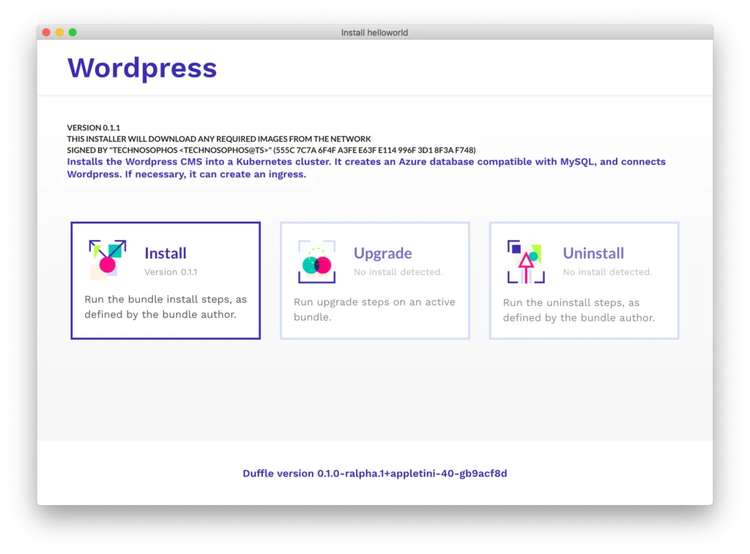Viewport: 750px width, 554px height.
Task: Click the installer network download notice line
Action: [219, 139]
